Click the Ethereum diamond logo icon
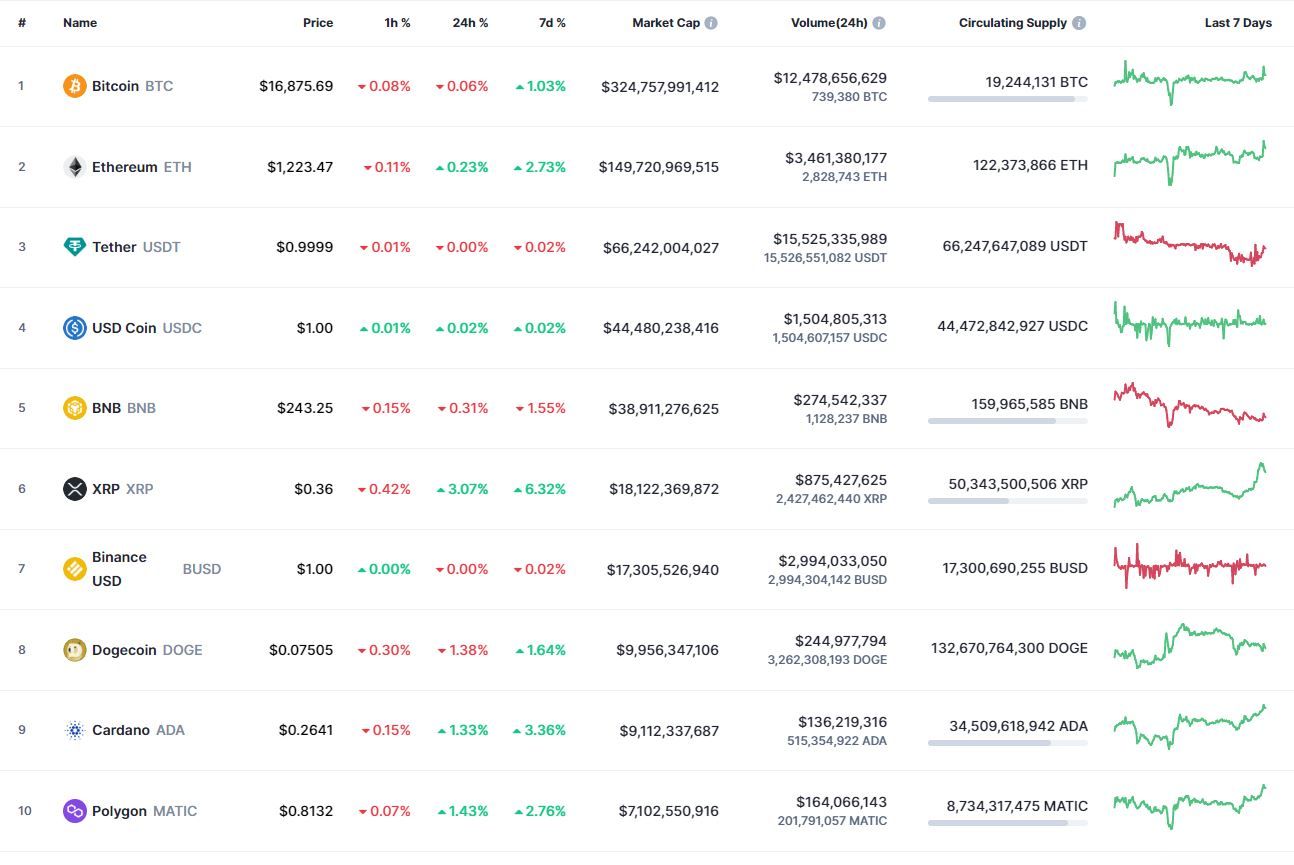 [x=75, y=167]
